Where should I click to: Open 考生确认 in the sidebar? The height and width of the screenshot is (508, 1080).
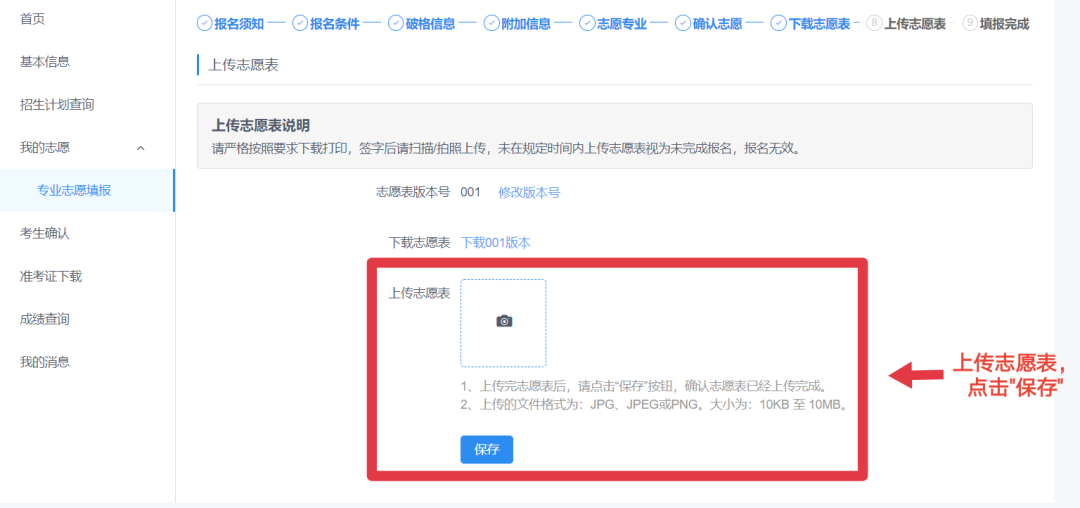(45, 234)
